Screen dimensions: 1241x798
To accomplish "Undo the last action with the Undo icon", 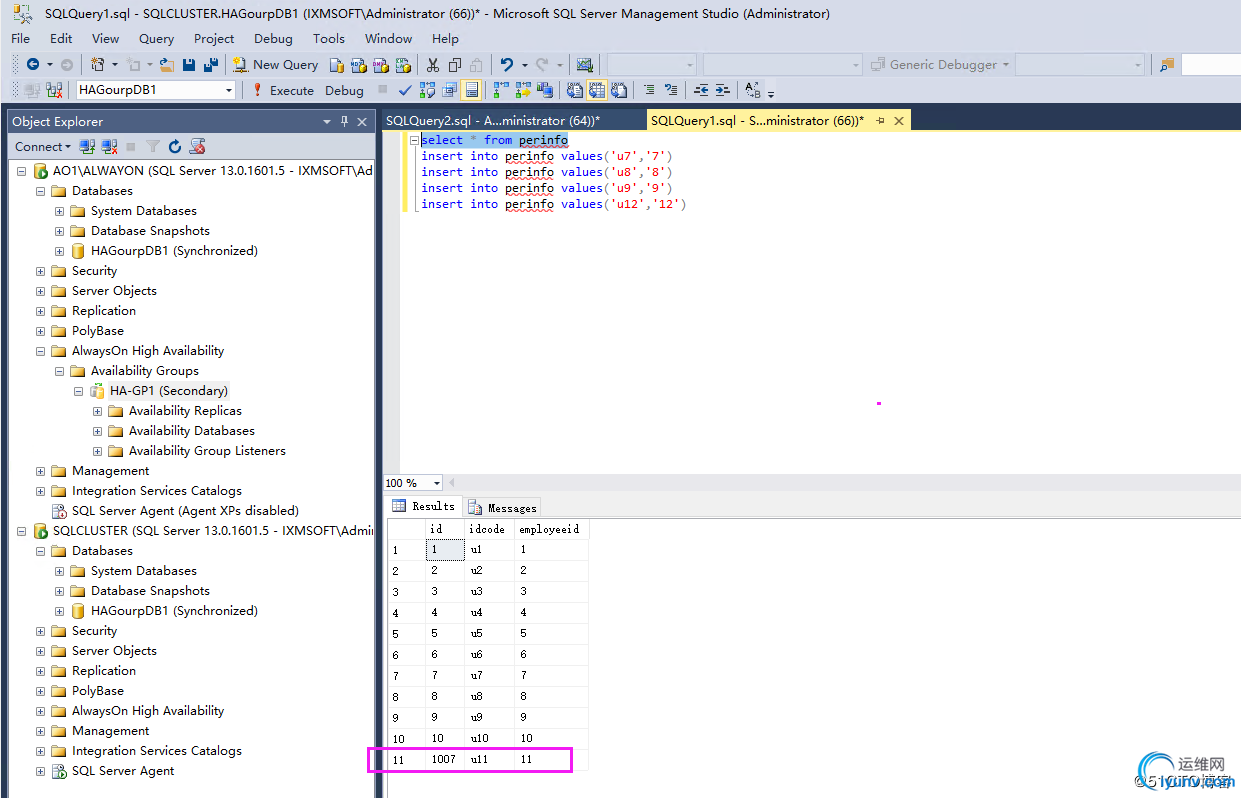I will click(507, 65).
